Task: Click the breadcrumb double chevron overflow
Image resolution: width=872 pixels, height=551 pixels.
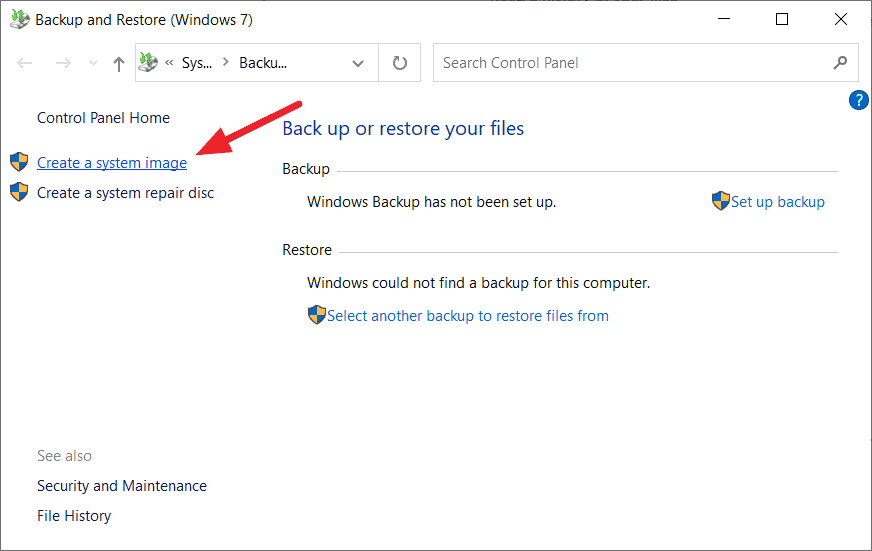Action: tap(169, 63)
